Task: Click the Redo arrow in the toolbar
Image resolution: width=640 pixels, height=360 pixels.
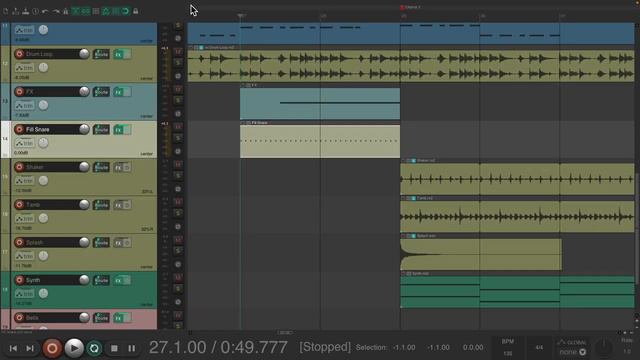Action: click(x=56, y=11)
